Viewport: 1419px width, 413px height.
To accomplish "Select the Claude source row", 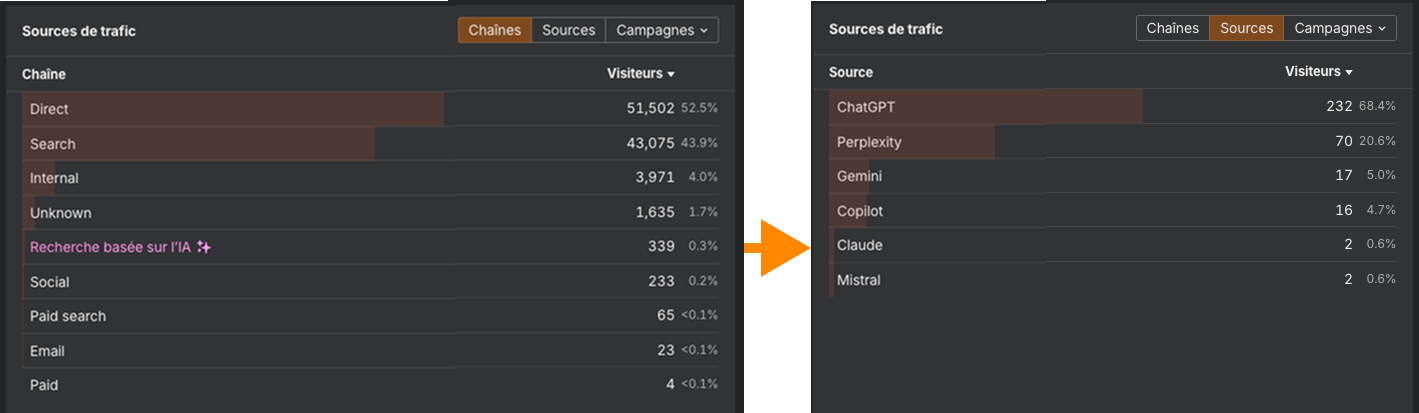I will tap(1113, 245).
